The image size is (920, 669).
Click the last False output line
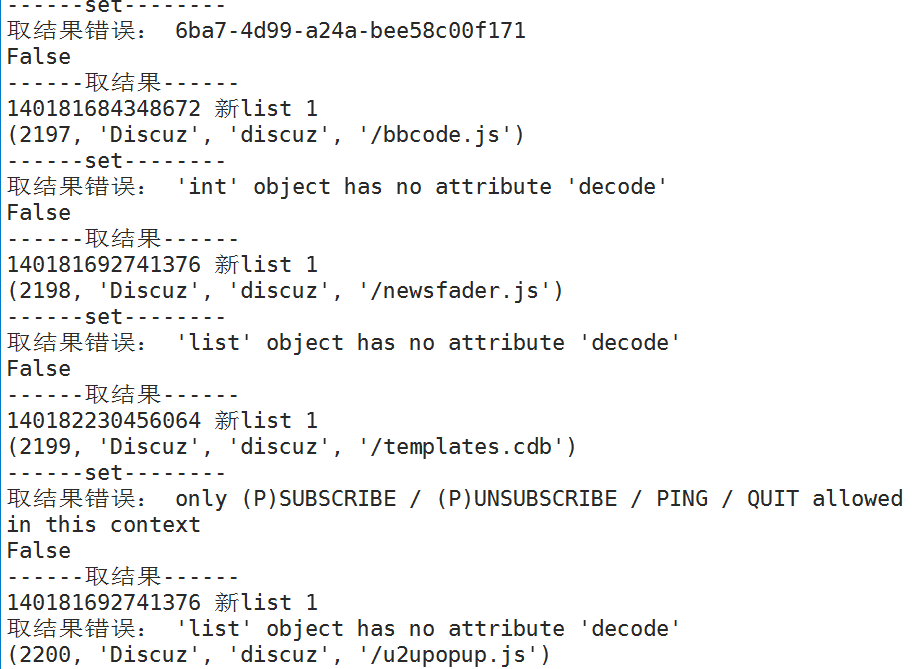coord(39,551)
